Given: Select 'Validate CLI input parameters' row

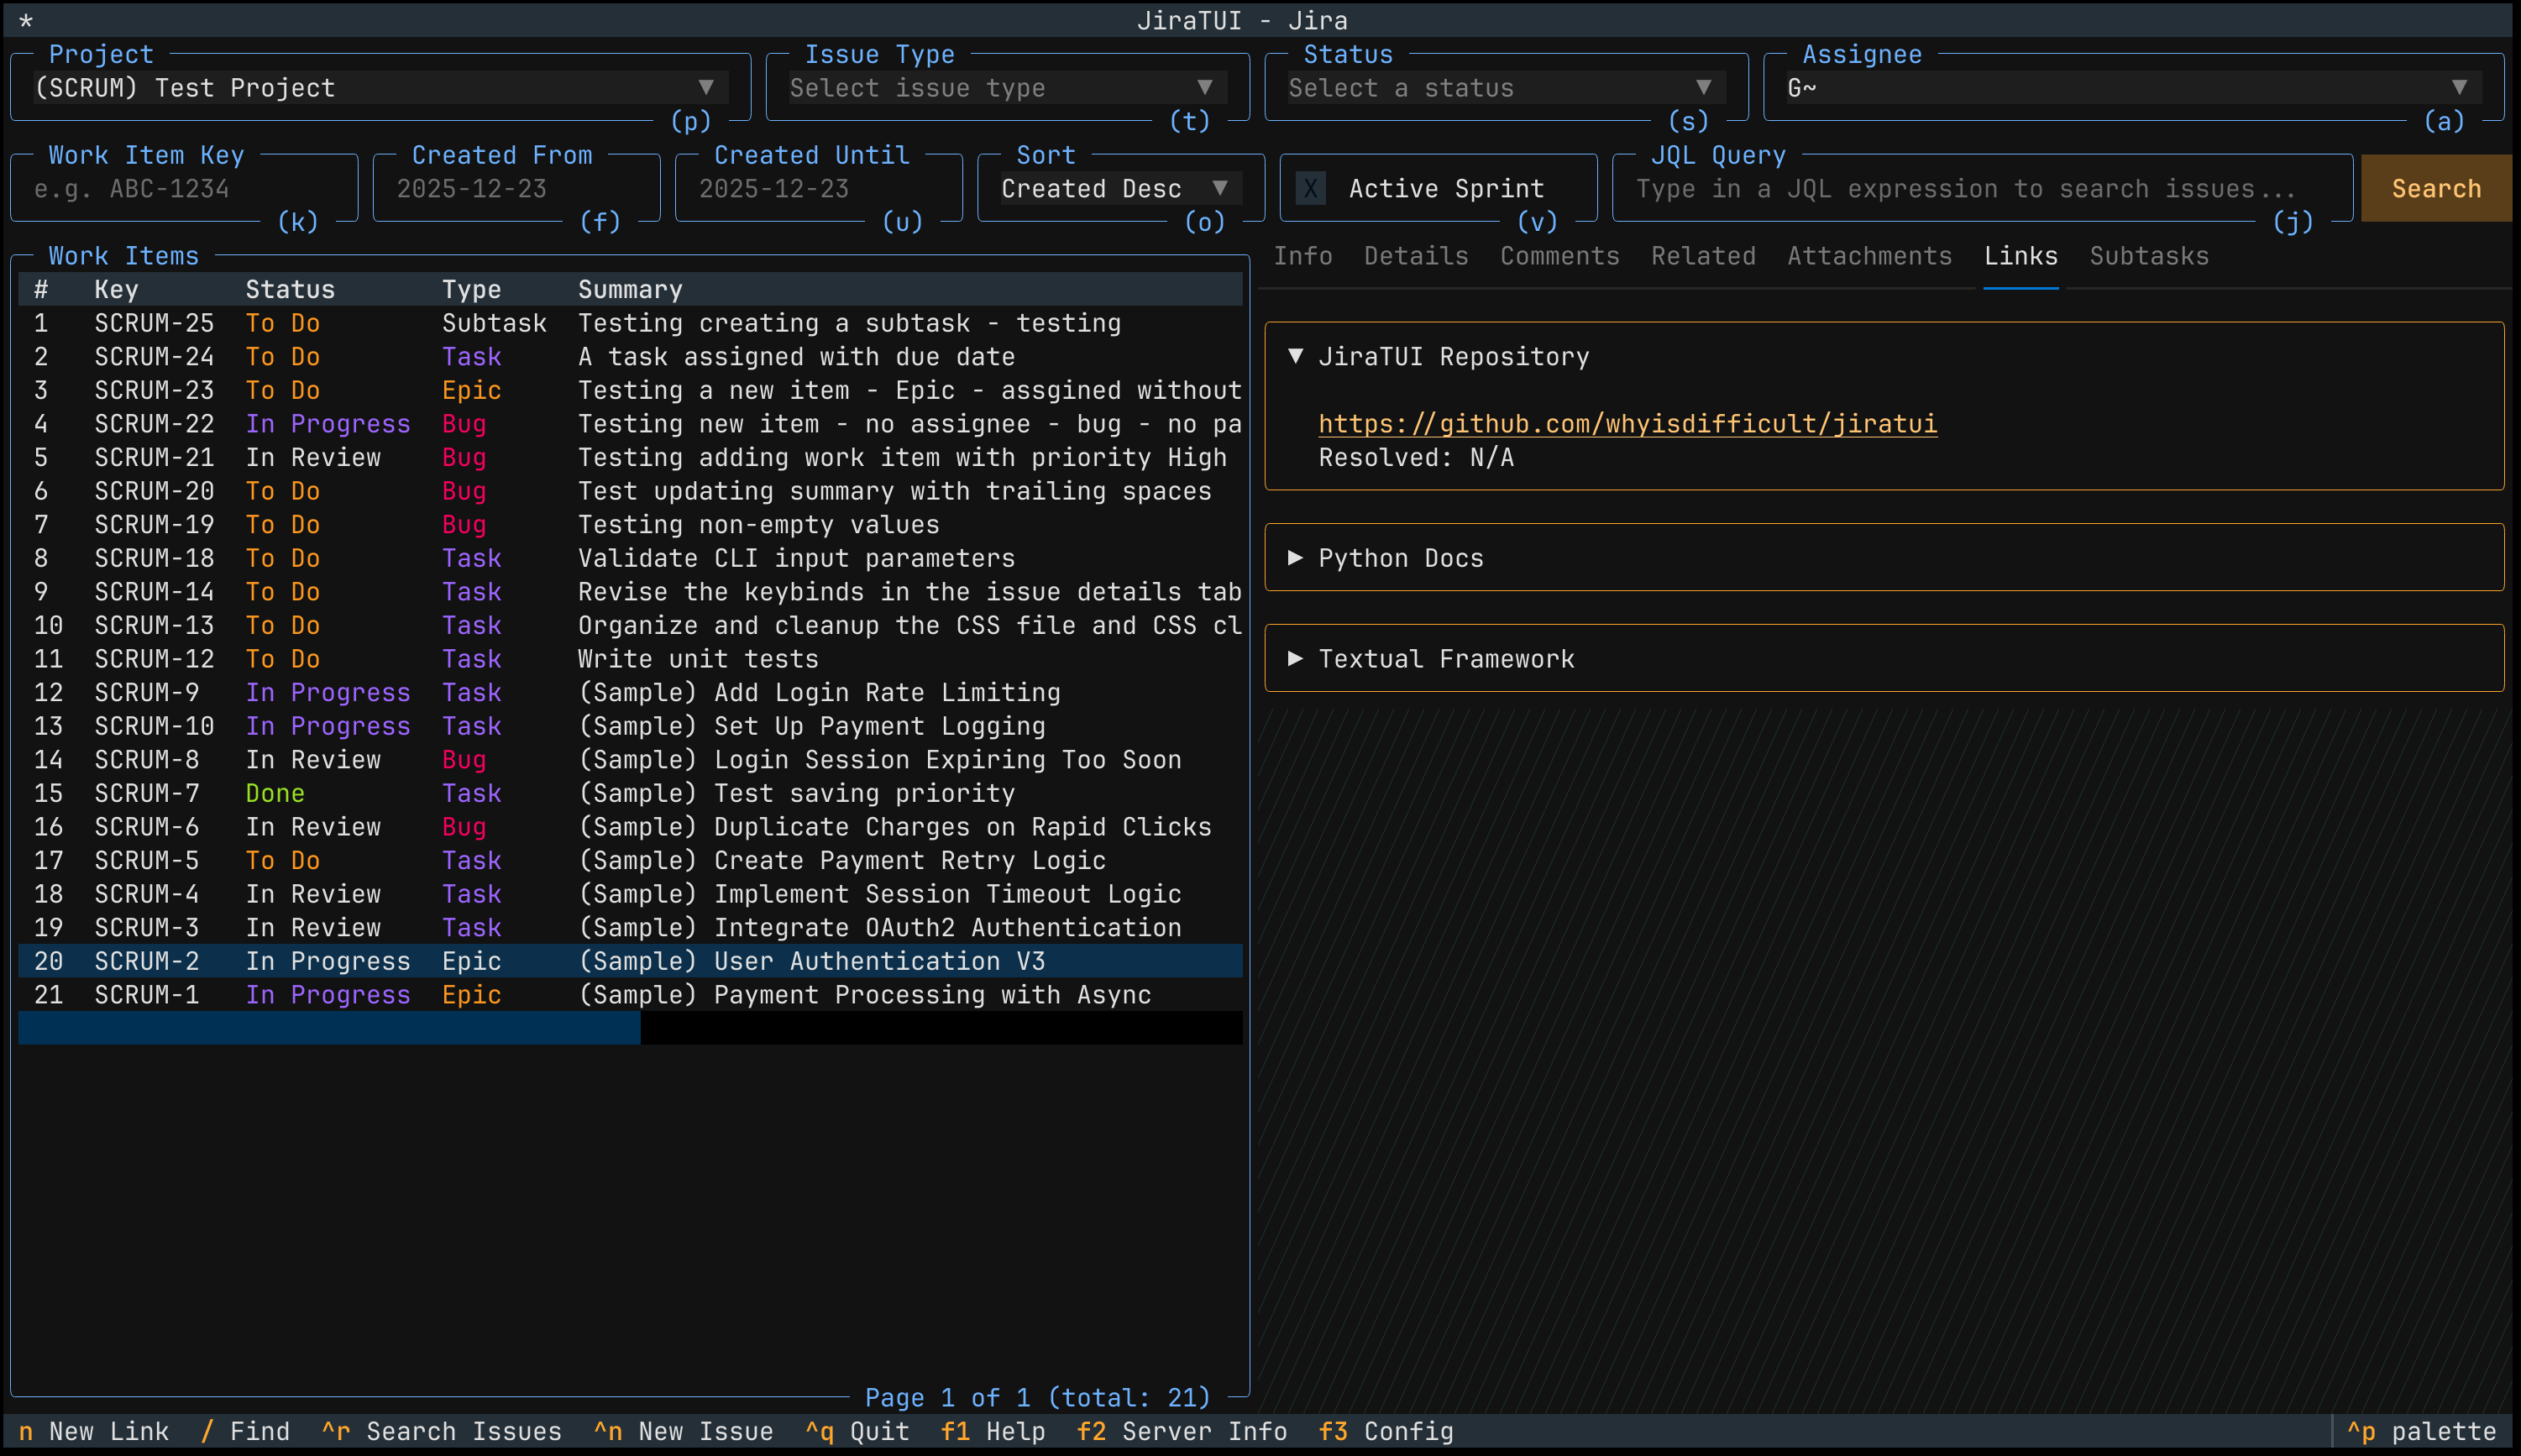Looking at the screenshot, I should click(x=630, y=558).
